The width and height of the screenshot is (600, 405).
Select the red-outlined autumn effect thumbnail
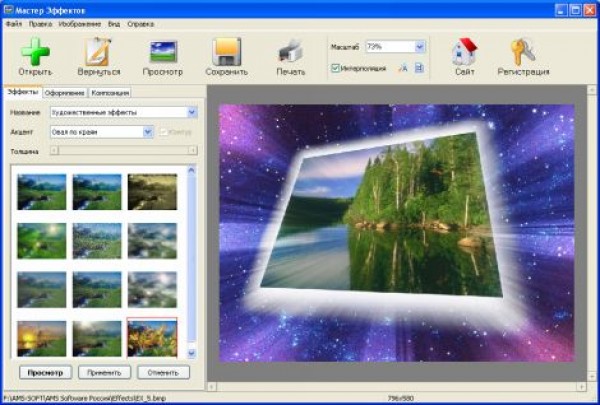click(152, 338)
